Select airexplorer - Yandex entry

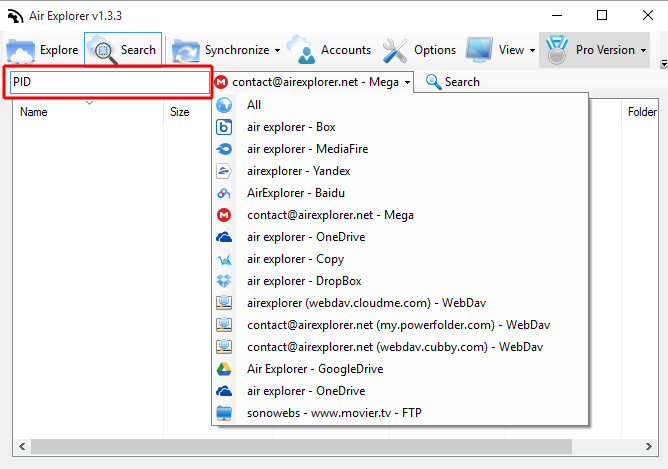click(400, 171)
